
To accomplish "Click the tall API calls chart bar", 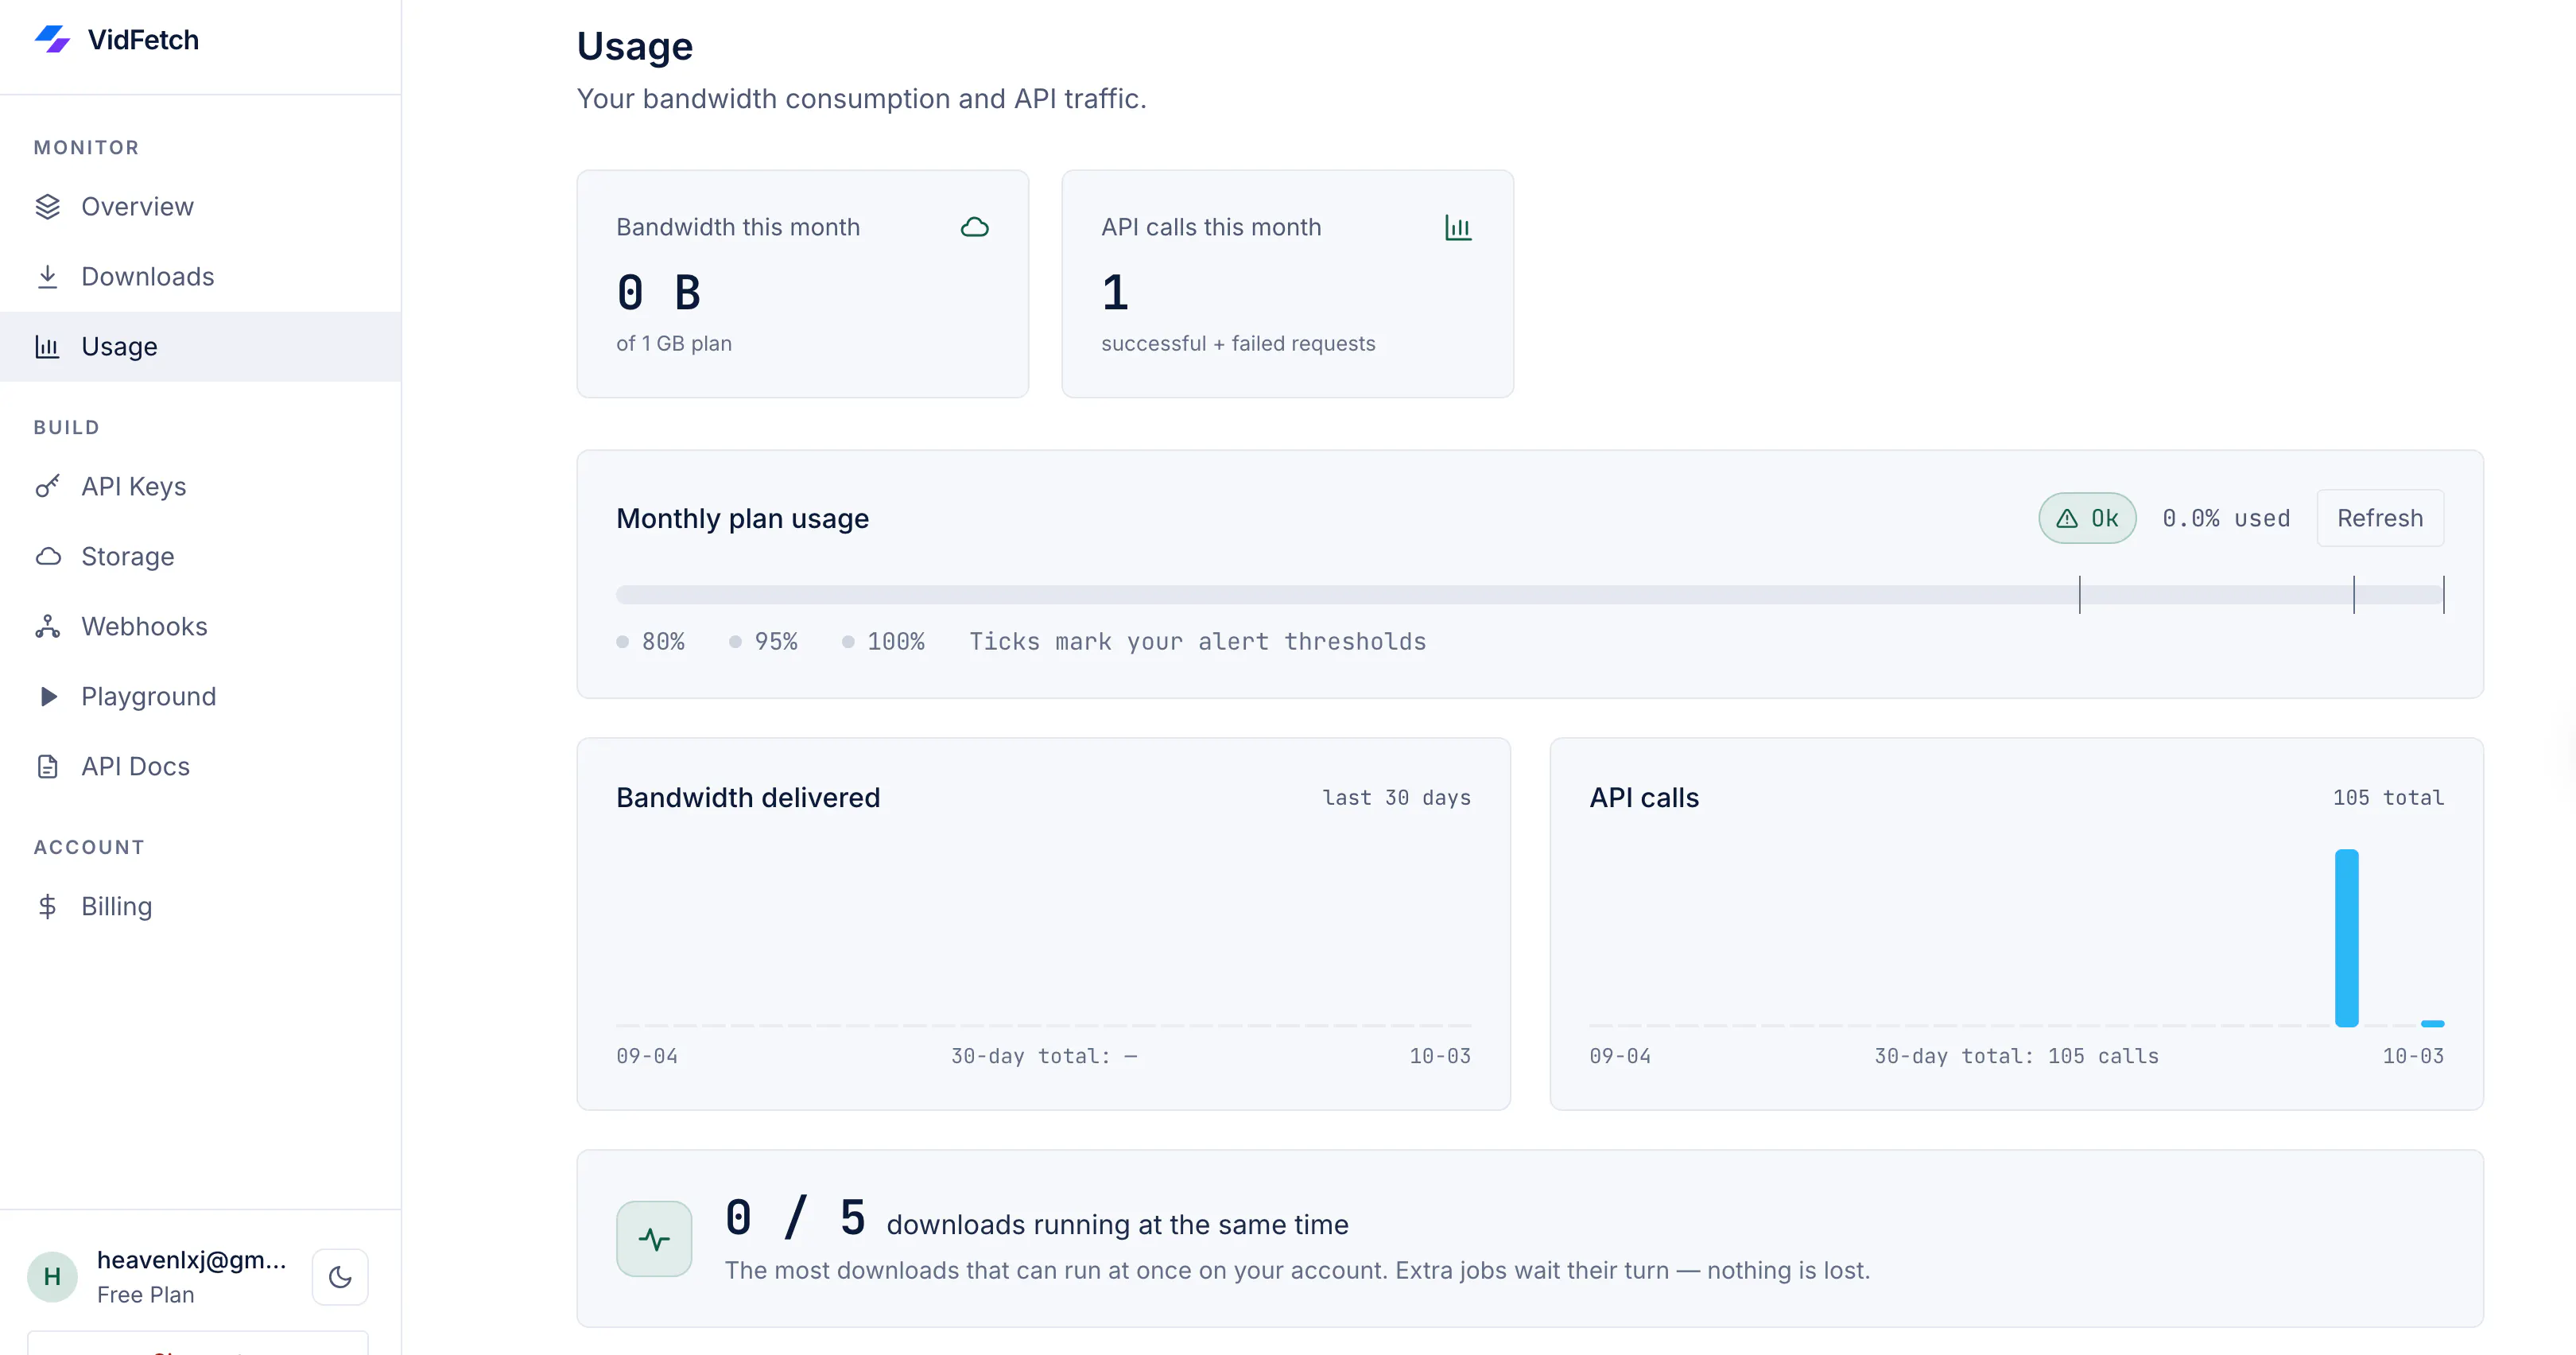I will tap(2346, 938).
